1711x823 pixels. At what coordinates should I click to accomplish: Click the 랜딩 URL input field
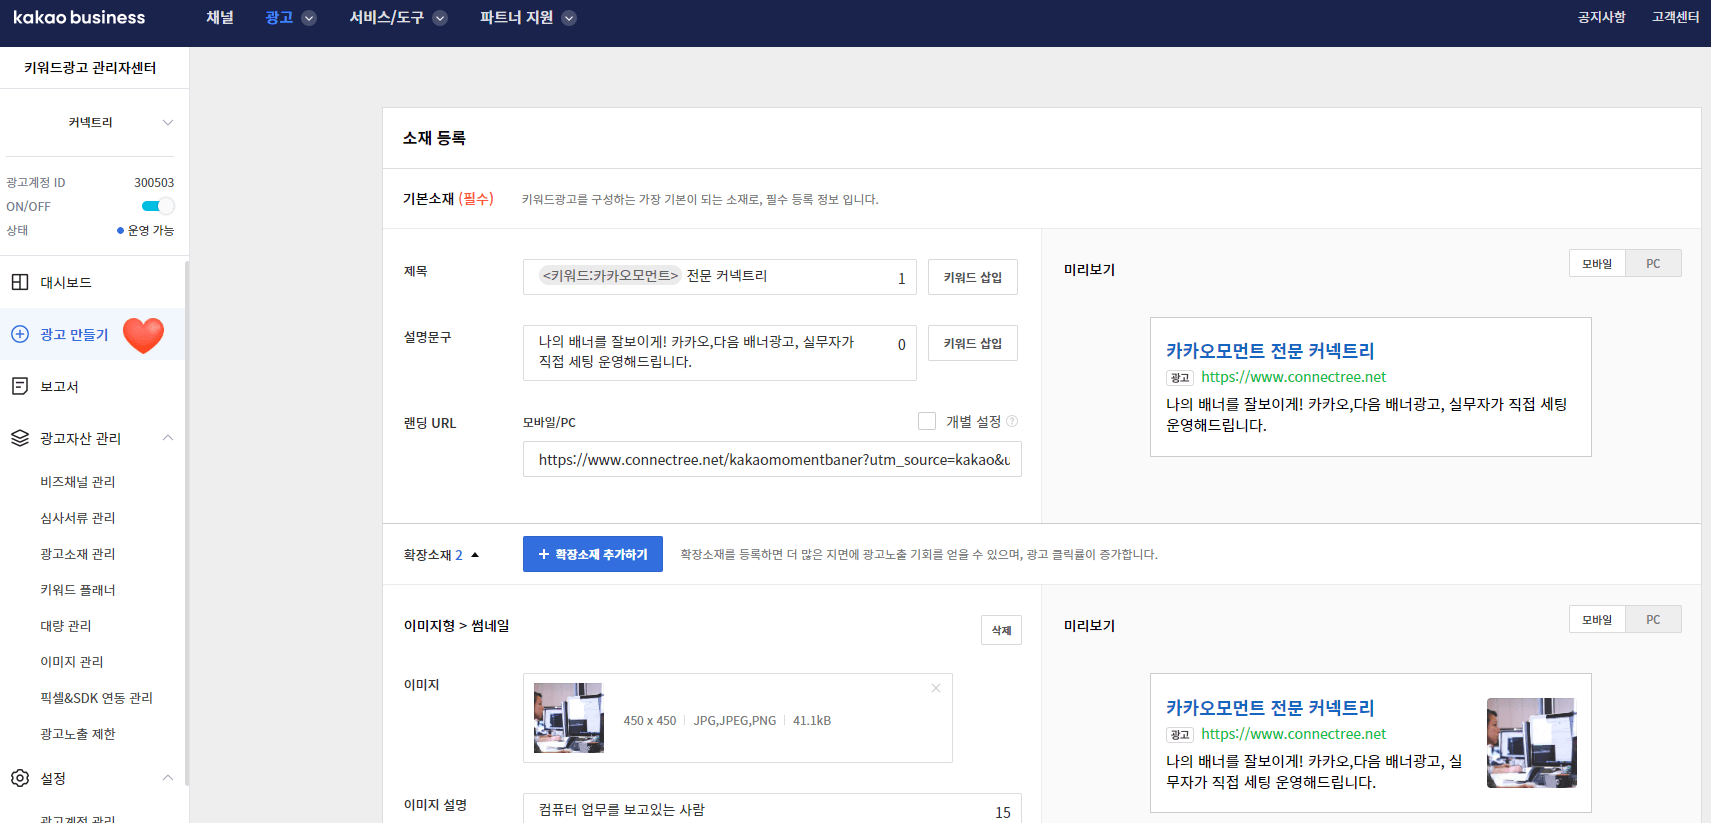772,459
